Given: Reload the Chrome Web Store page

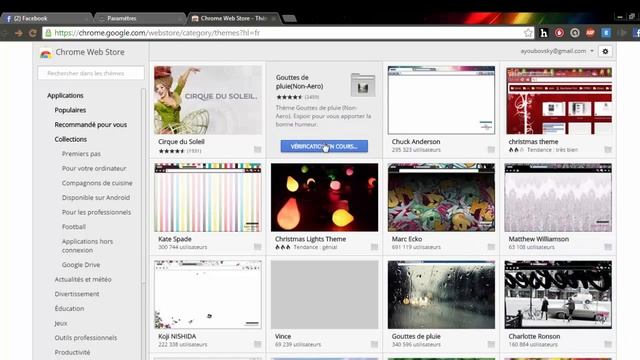Looking at the screenshot, I should [x=33, y=33].
